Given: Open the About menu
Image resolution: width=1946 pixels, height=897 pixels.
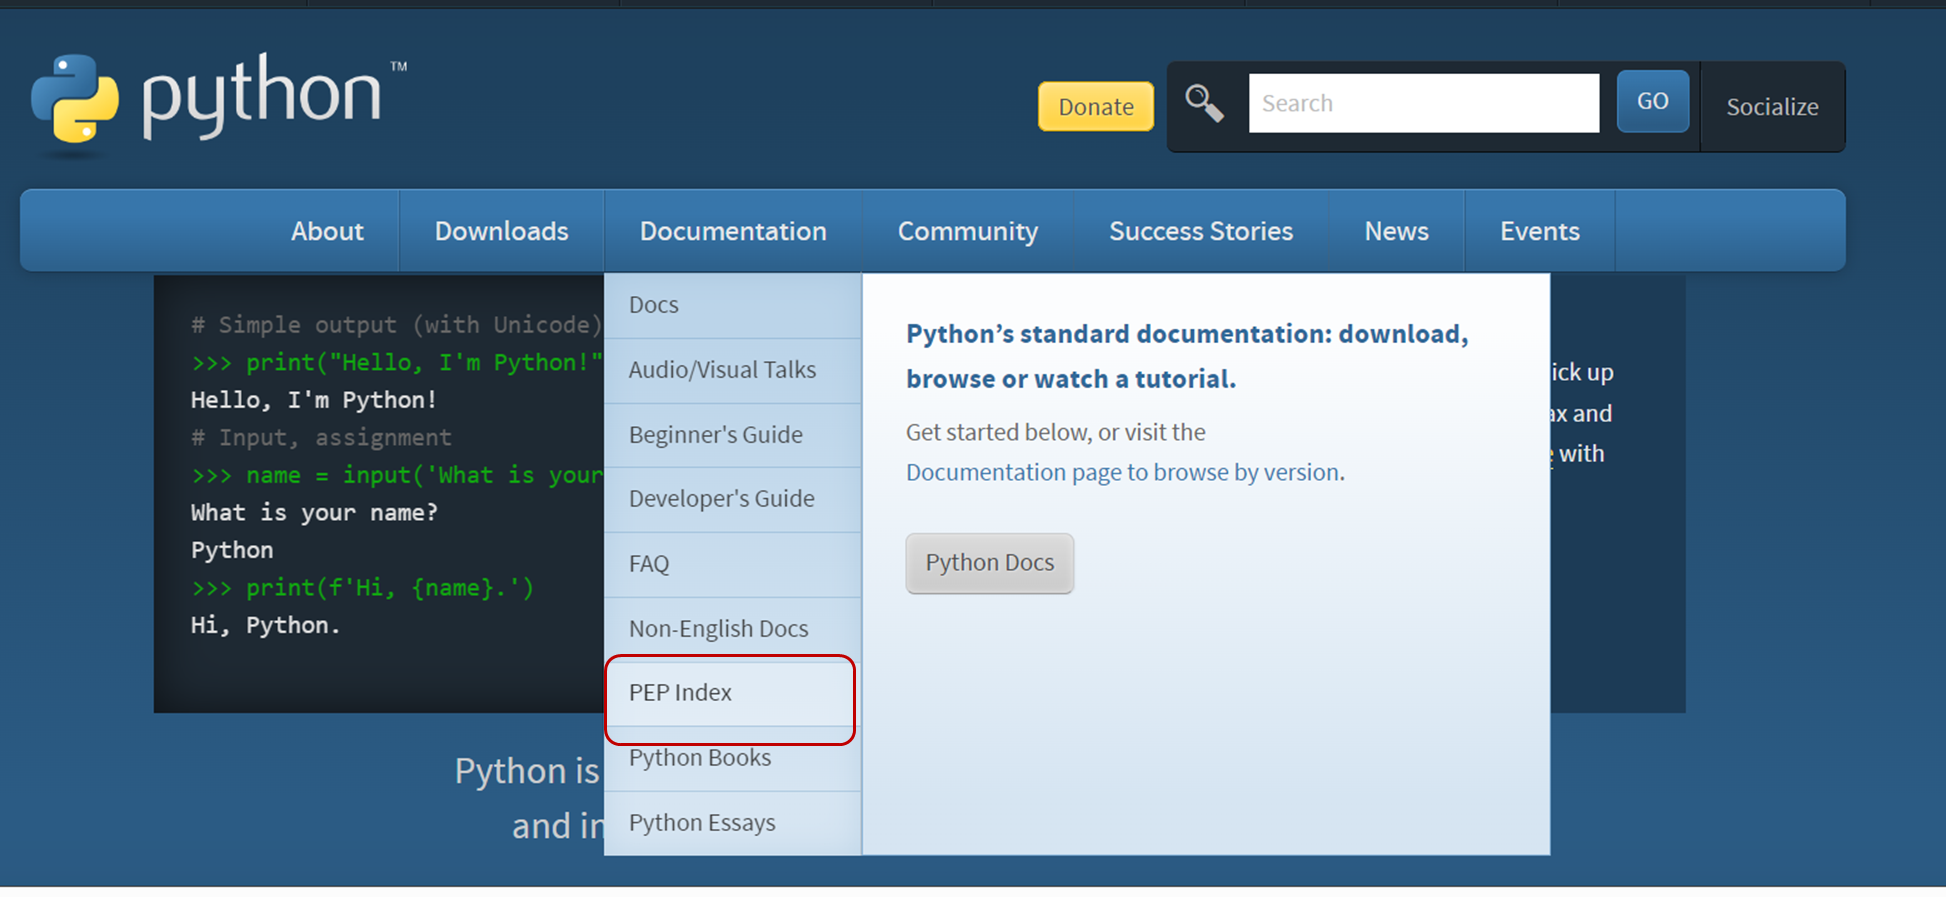Looking at the screenshot, I should [x=327, y=231].
